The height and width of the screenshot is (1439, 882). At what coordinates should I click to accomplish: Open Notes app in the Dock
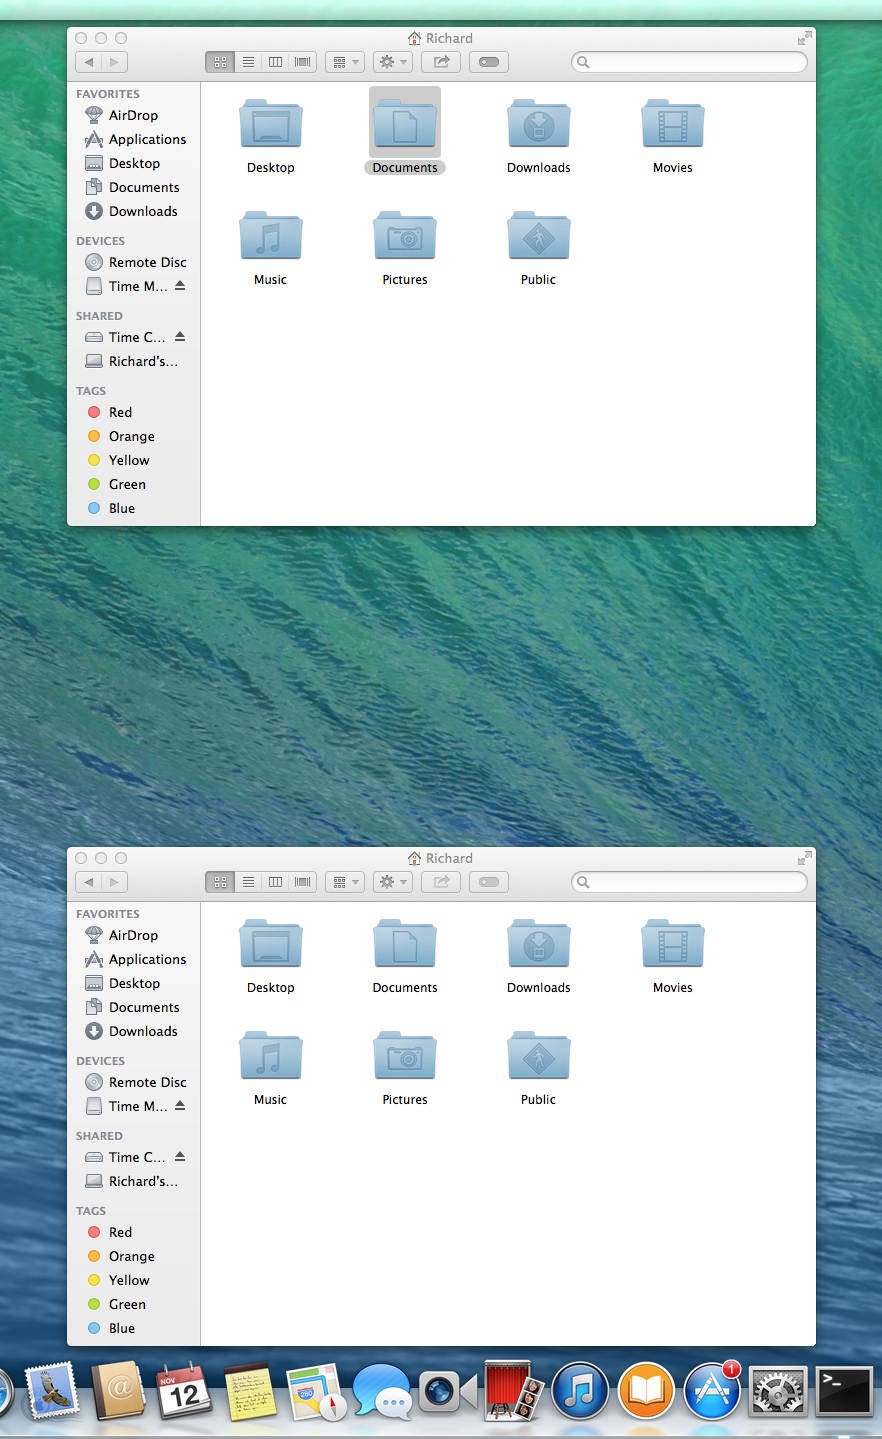pos(250,1391)
